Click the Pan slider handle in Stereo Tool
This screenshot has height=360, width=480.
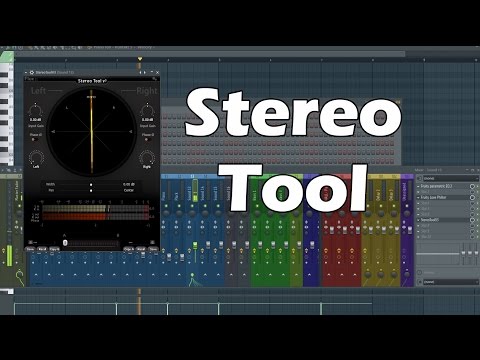(91, 190)
